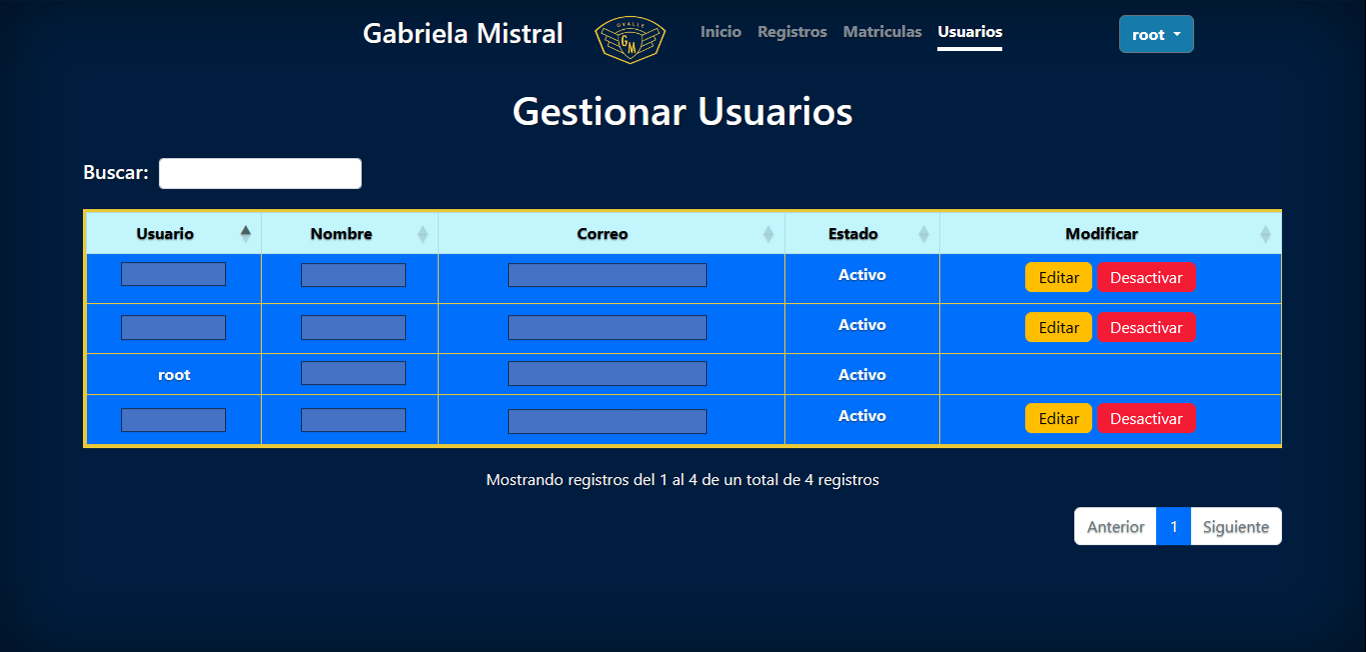Click the Gabriela Mistral school emblem logo
1366x652 pixels.
tap(629, 40)
